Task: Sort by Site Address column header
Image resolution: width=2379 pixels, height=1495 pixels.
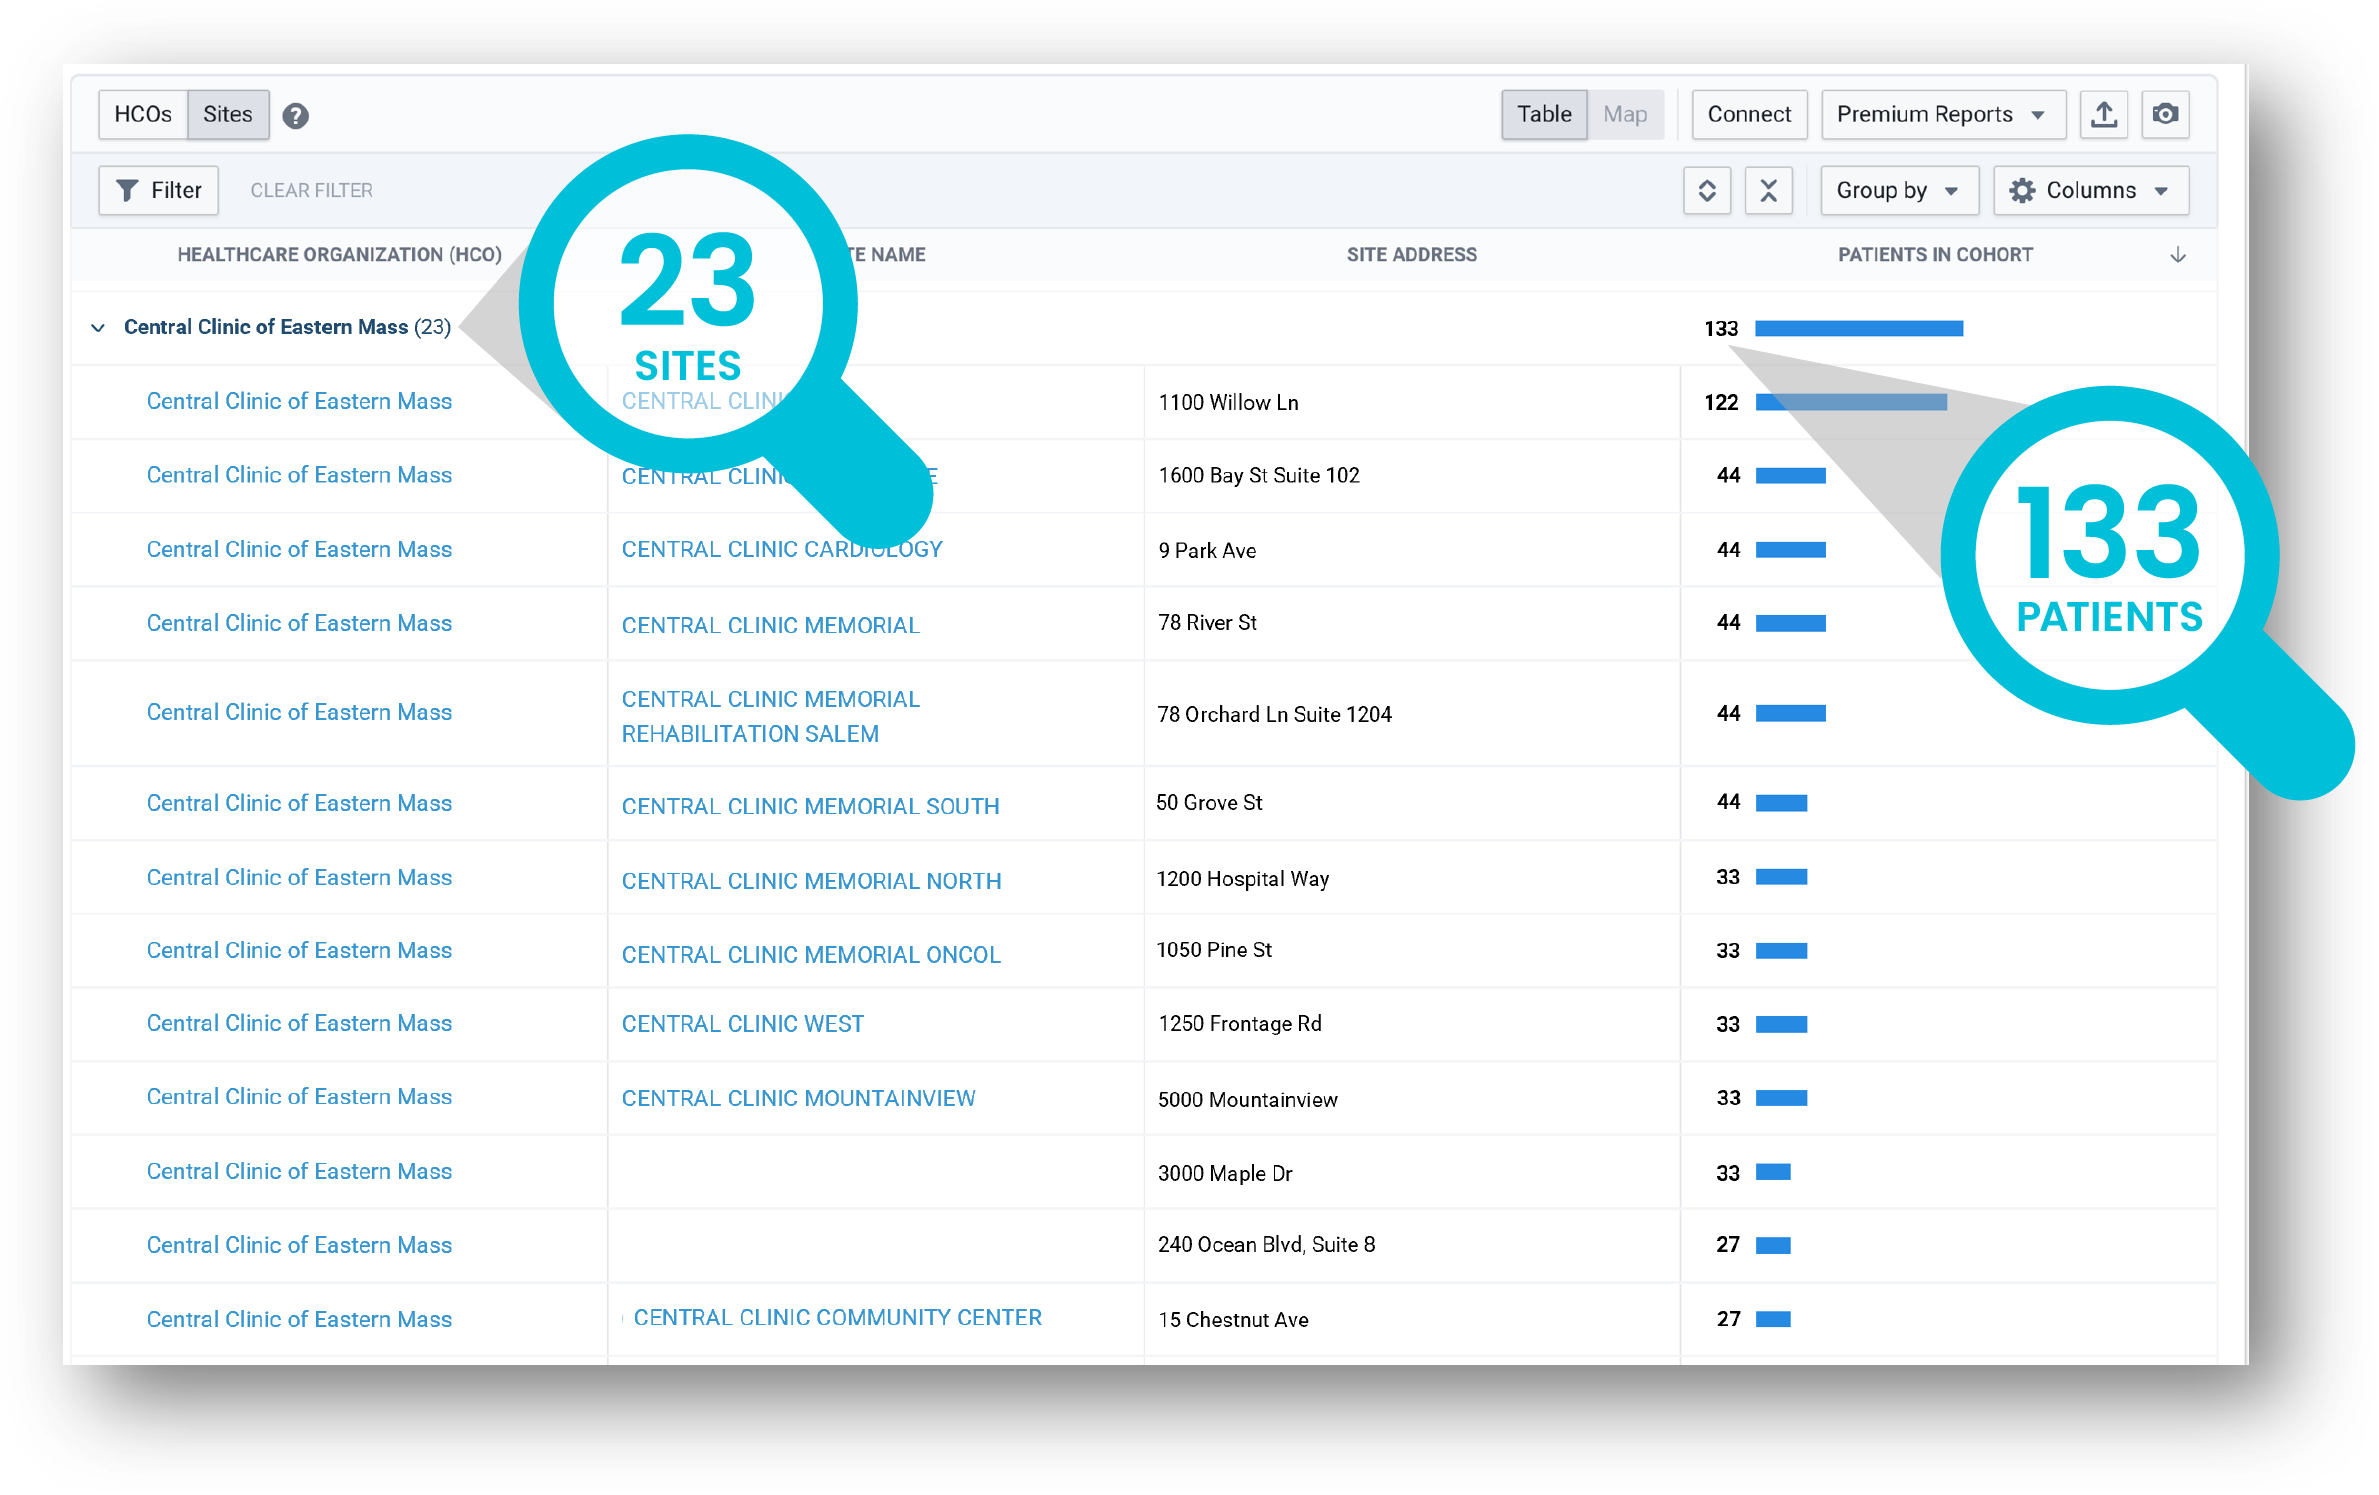Action: click(x=1411, y=255)
